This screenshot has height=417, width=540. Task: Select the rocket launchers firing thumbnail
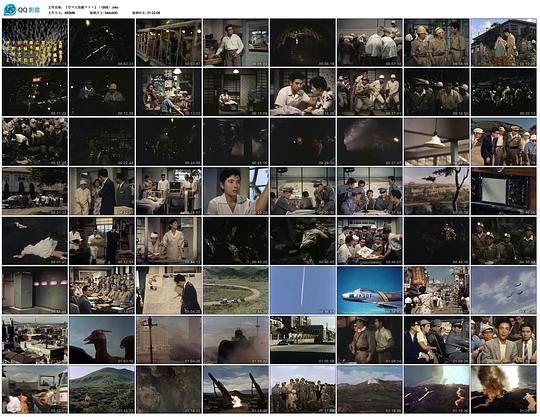click(236, 389)
